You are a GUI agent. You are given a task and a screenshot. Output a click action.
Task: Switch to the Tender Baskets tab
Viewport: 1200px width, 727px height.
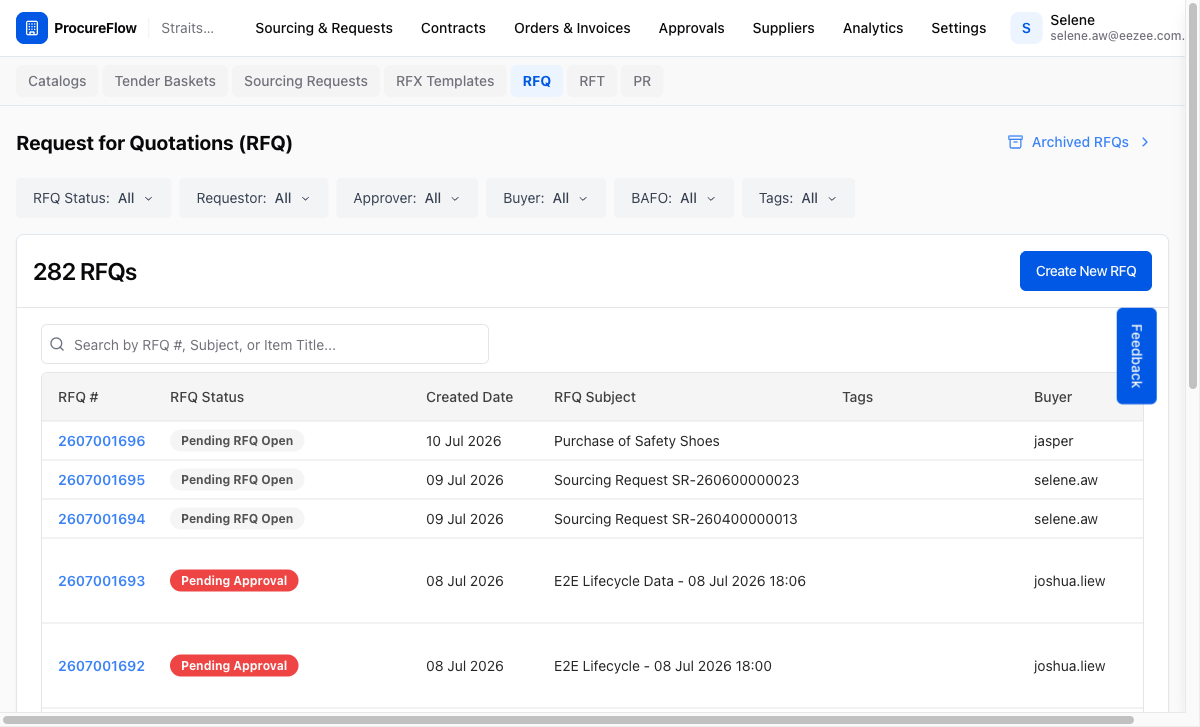click(165, 81)
